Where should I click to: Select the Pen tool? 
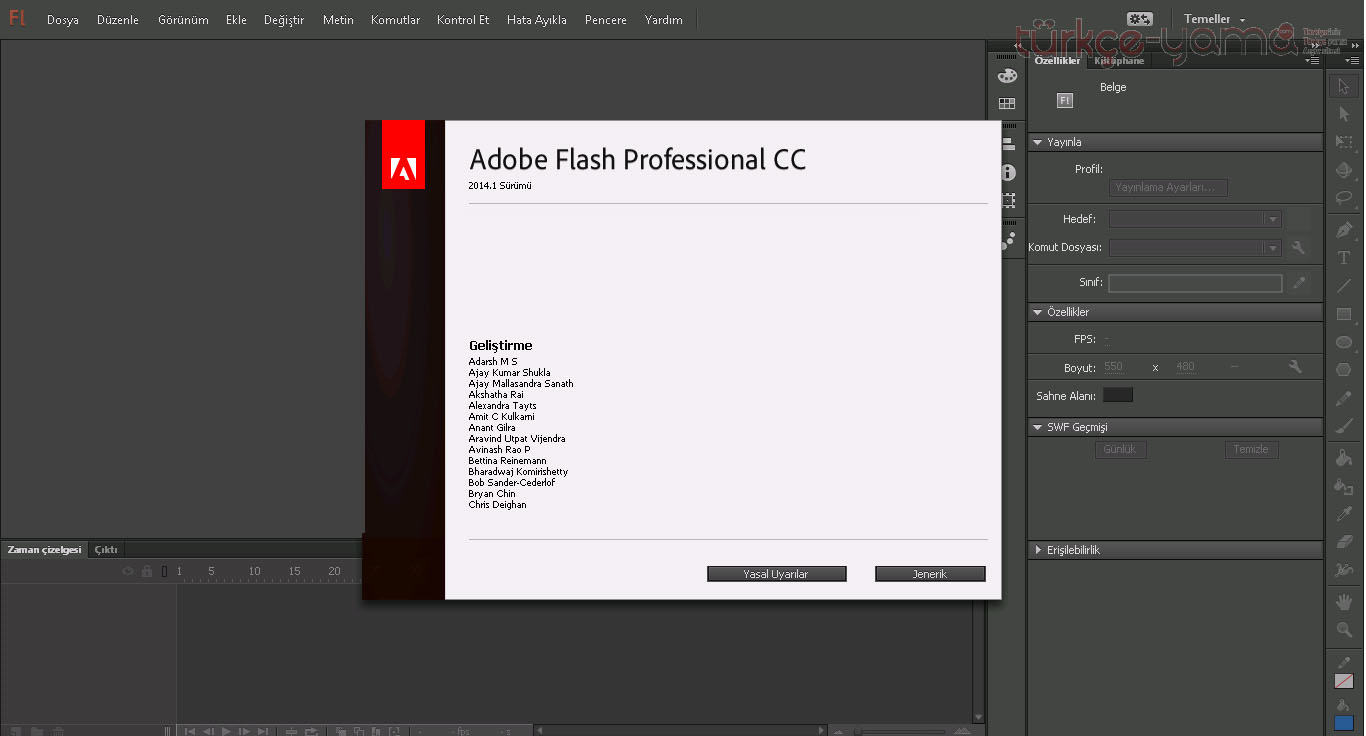(x=1344, y=230)
